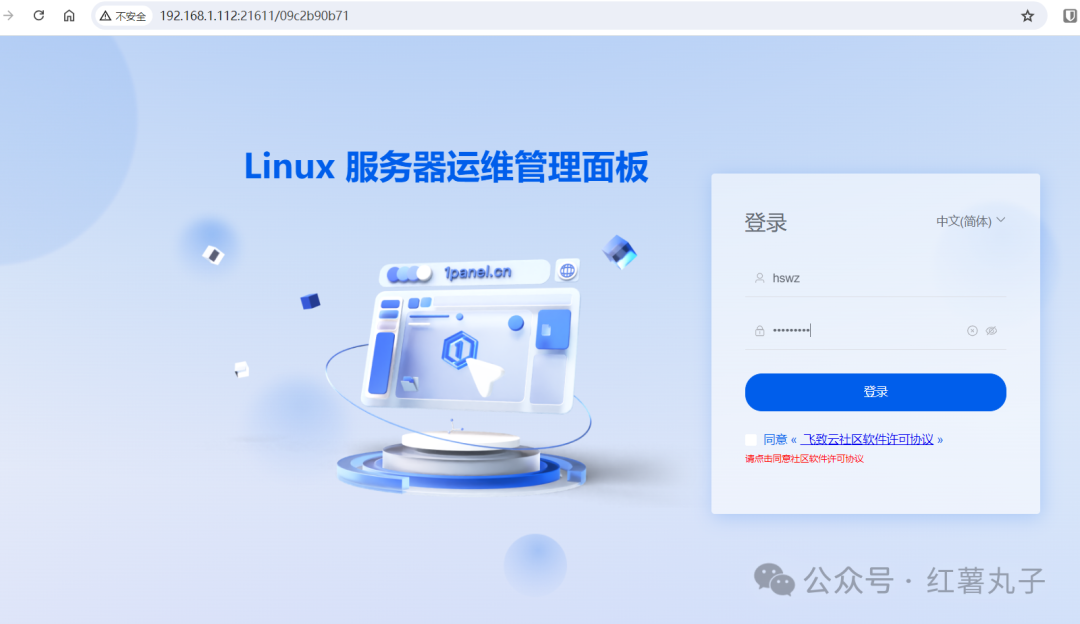
Task: Go to the browser home page icon
Action: click(x=69, y=15)
